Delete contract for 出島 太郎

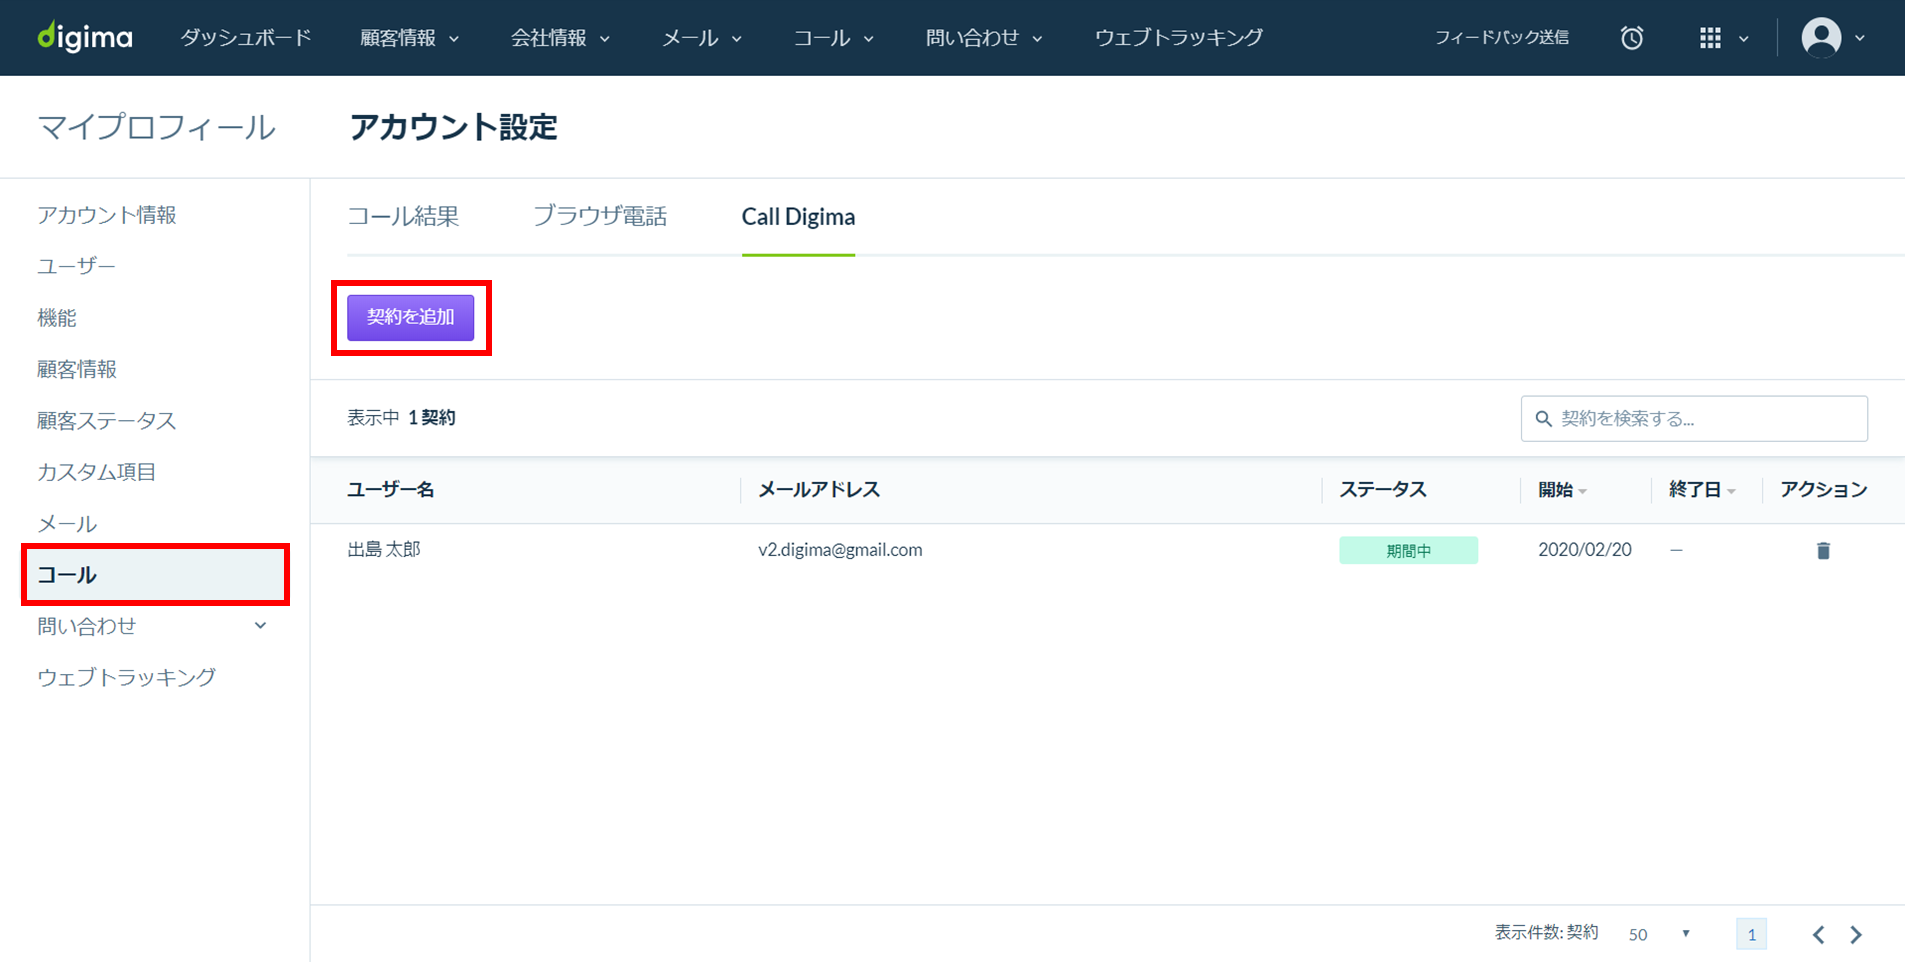(1823, 551)
